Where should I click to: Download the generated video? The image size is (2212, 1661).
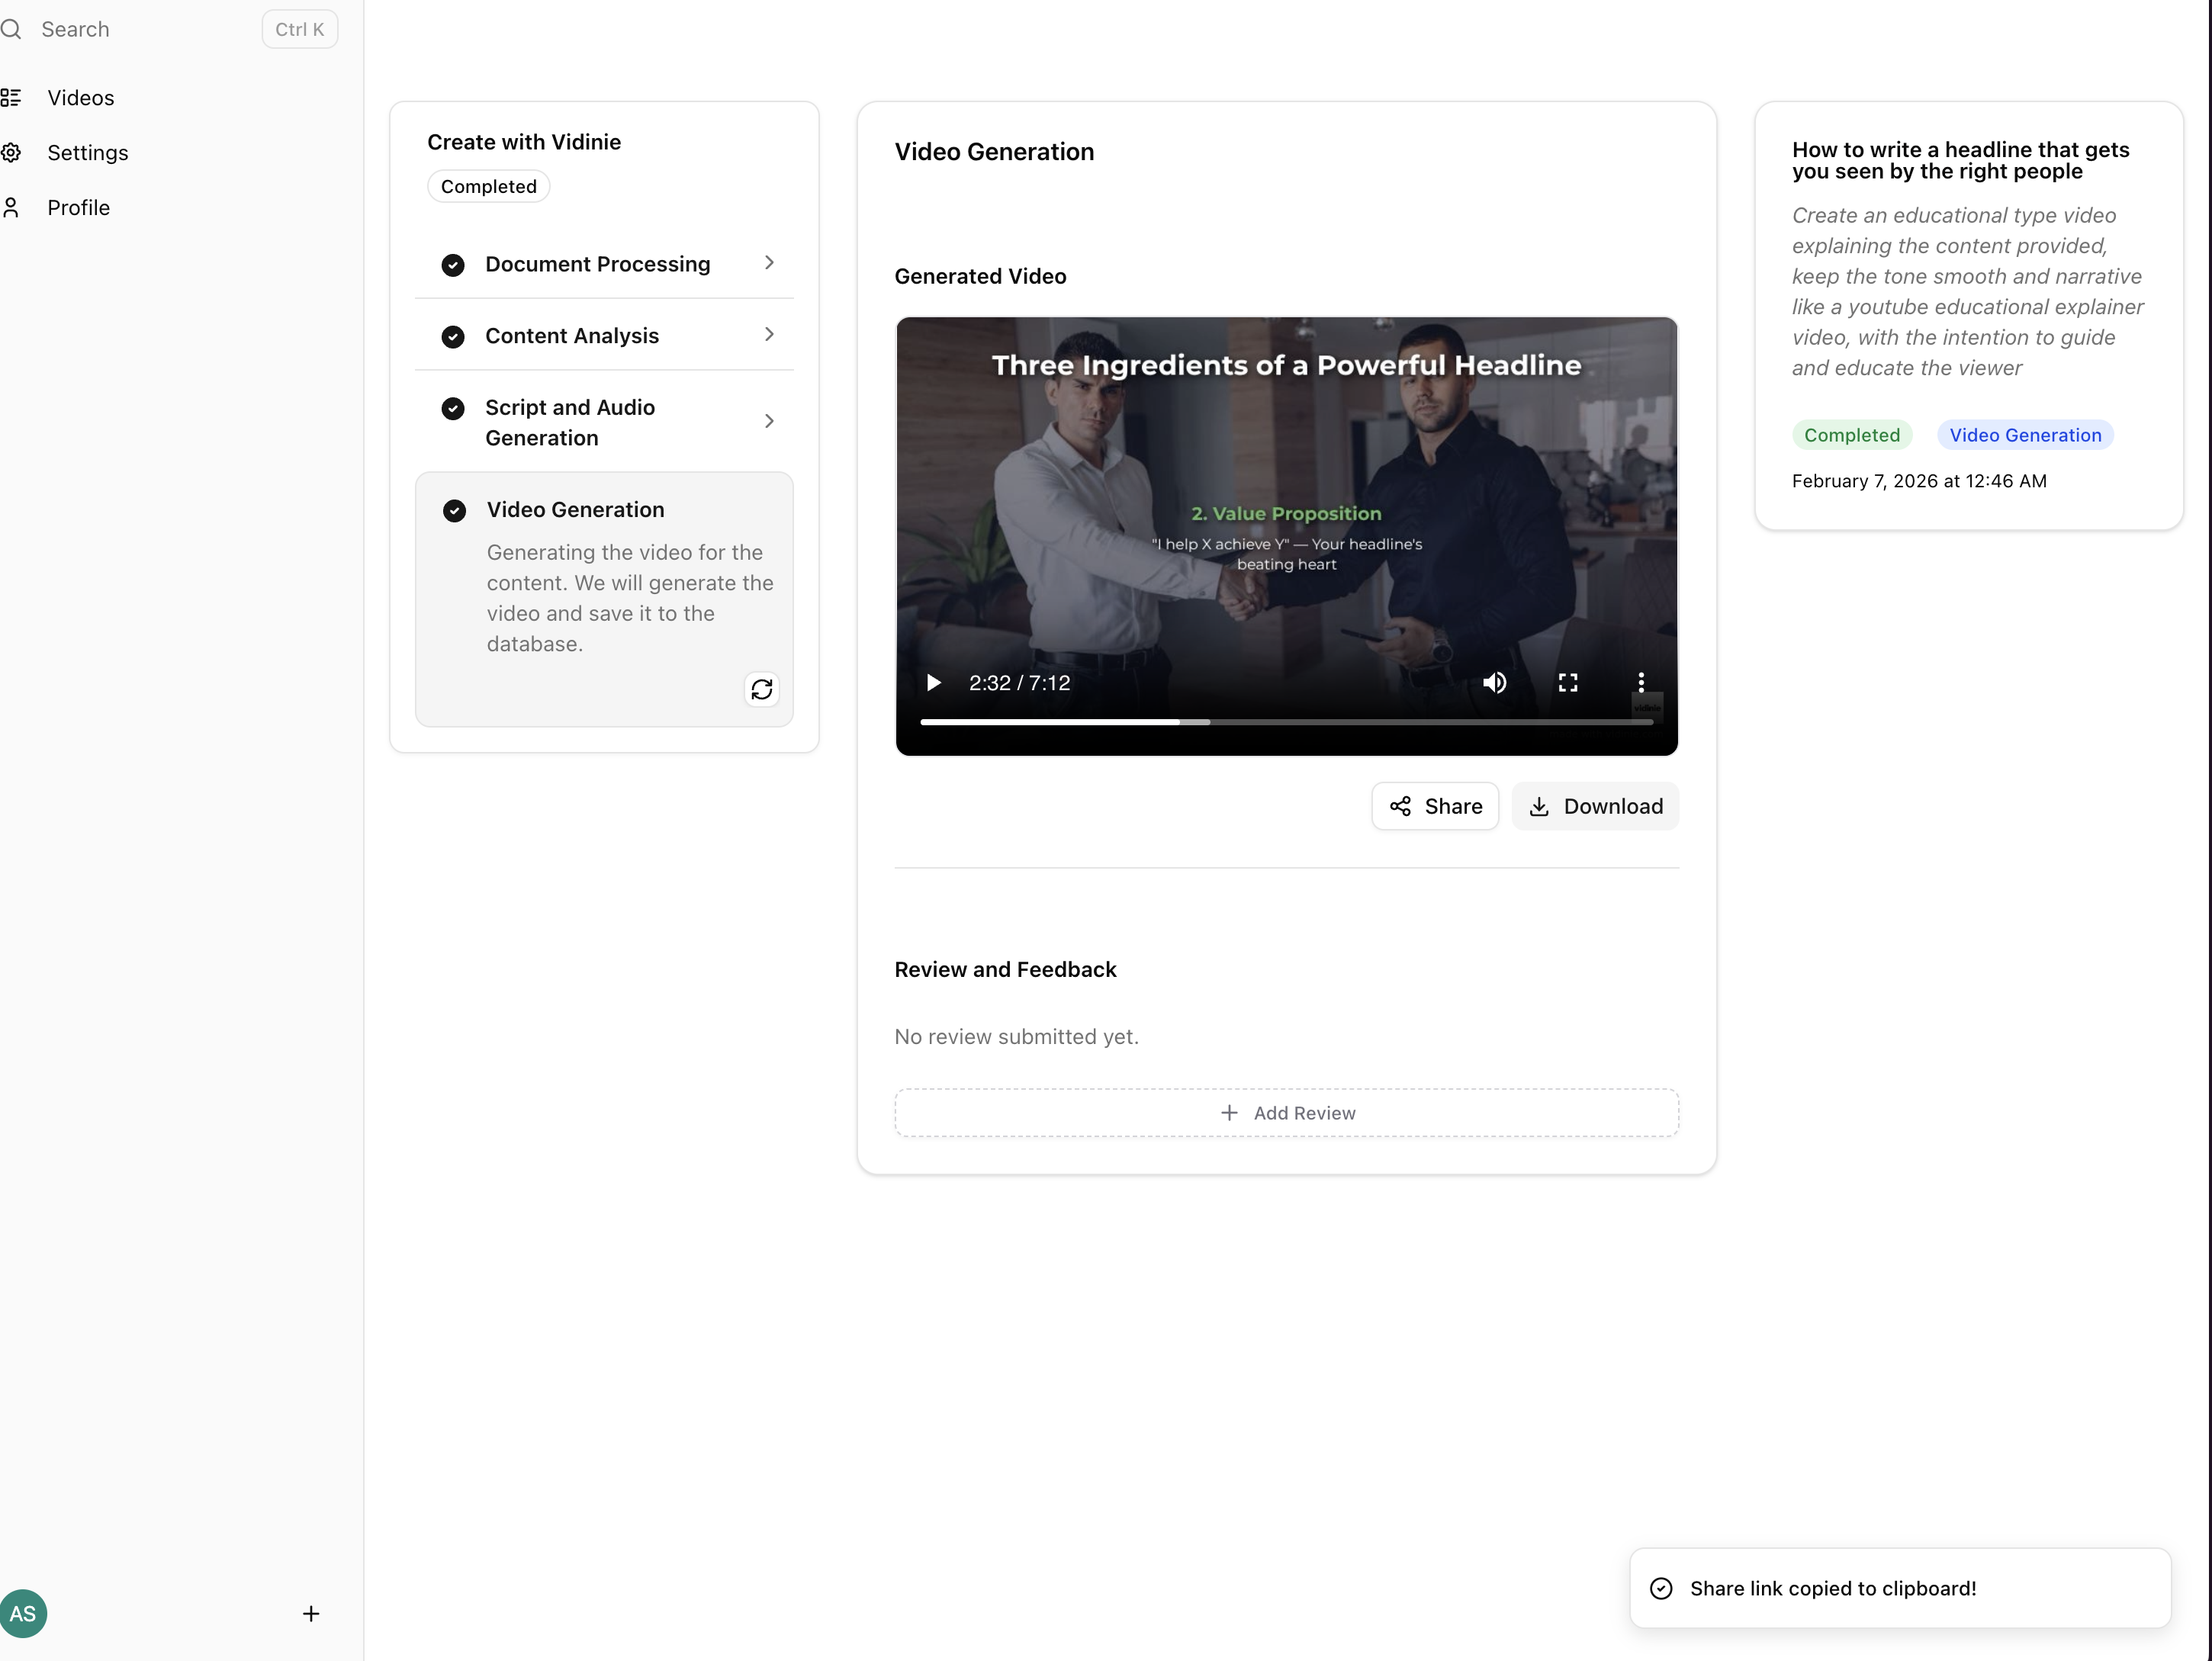[x=1595, y=806]
